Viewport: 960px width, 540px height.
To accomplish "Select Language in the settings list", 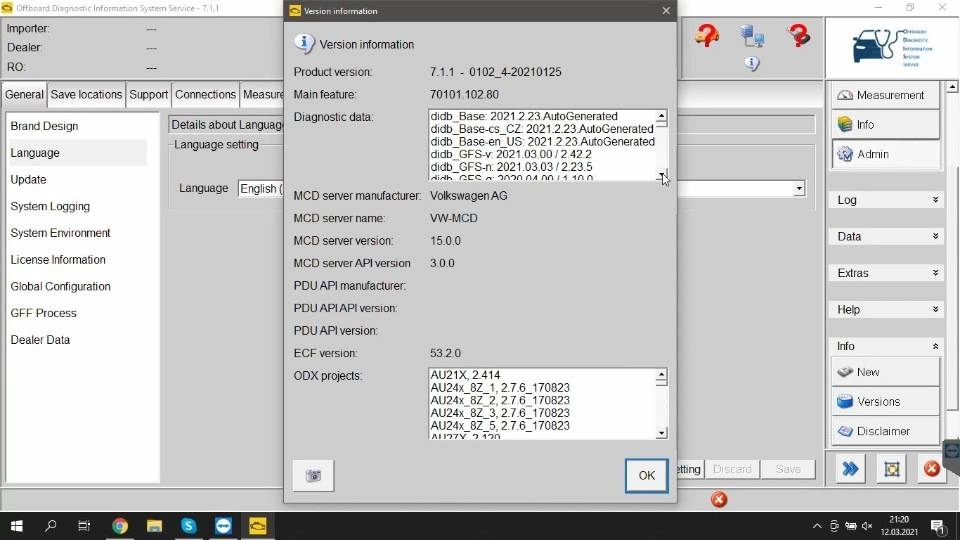I will point(77,153).
